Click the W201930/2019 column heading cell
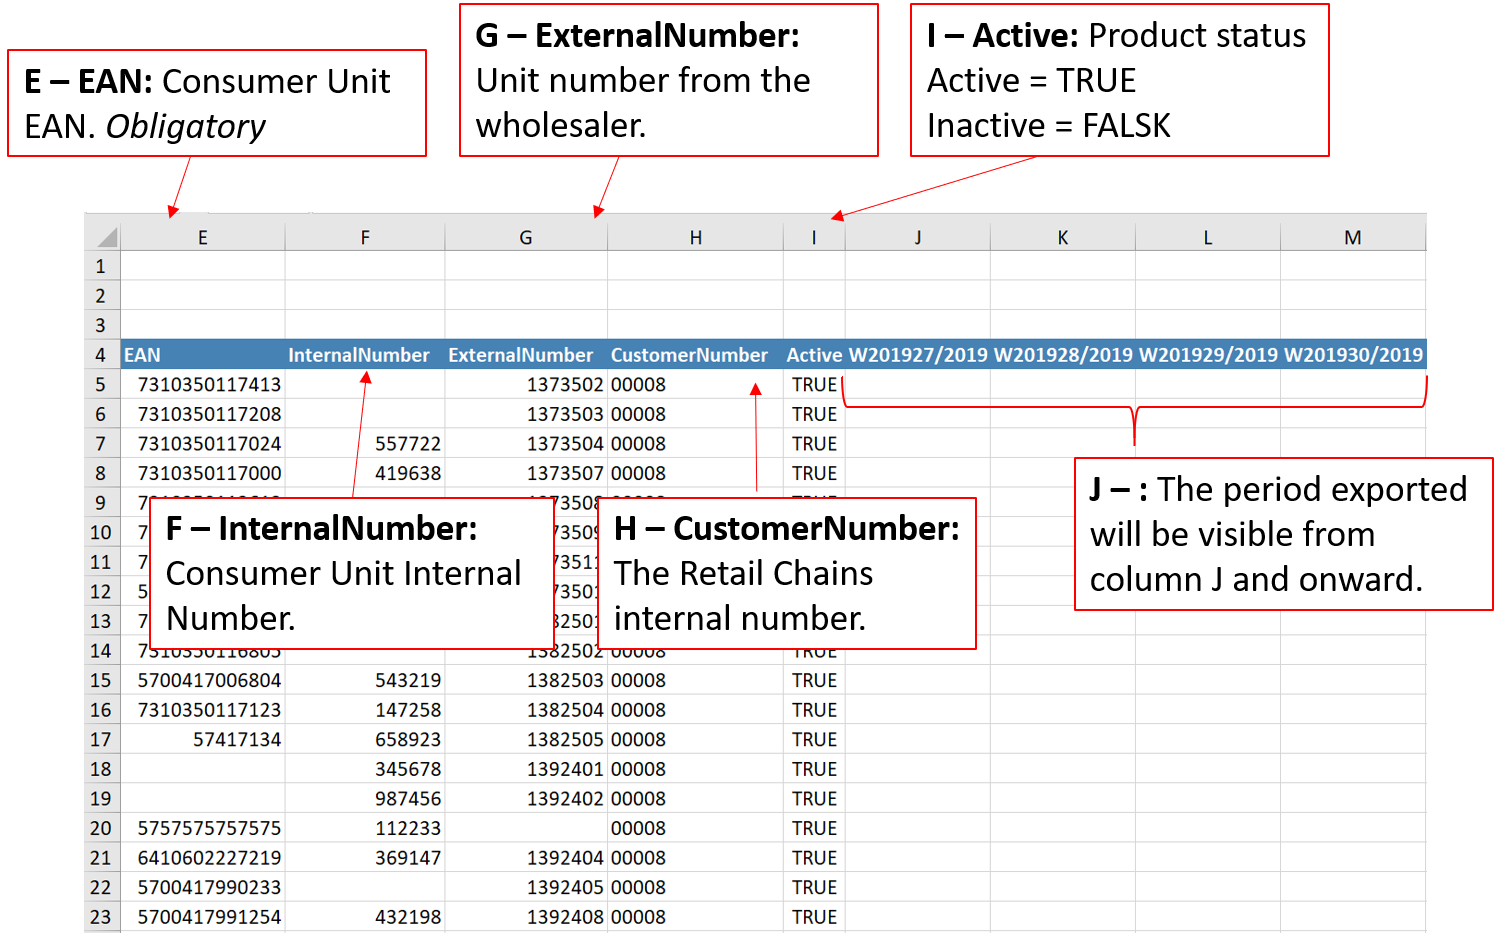Viewport: 1500px width, 933px height. (1352, 355)
